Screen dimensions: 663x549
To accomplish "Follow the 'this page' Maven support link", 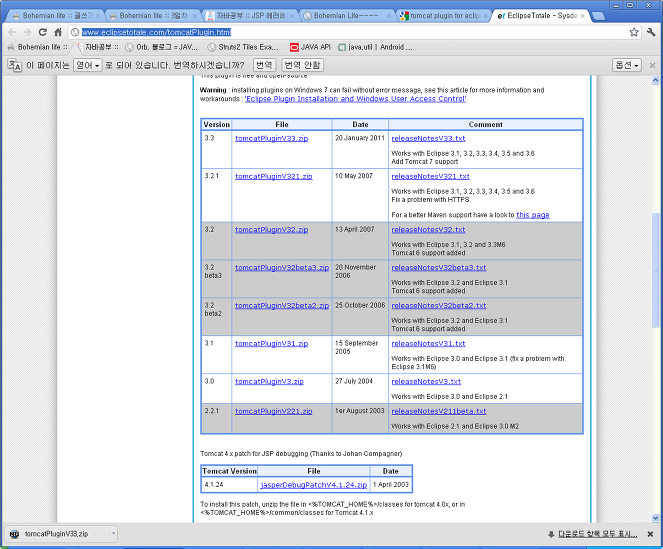I will click(533, 215).
